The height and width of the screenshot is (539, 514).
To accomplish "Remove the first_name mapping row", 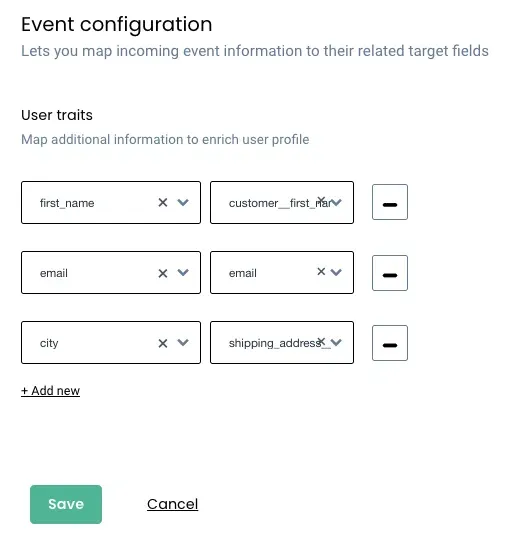I will 390,202.
